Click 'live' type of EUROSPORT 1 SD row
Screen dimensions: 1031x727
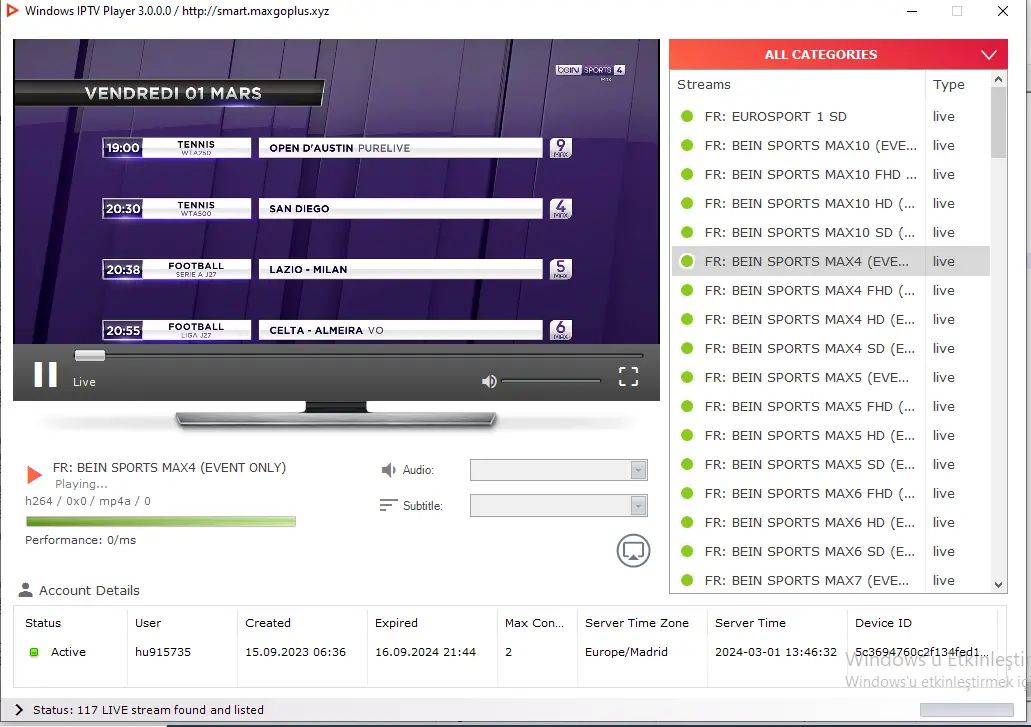coord(943,116)
